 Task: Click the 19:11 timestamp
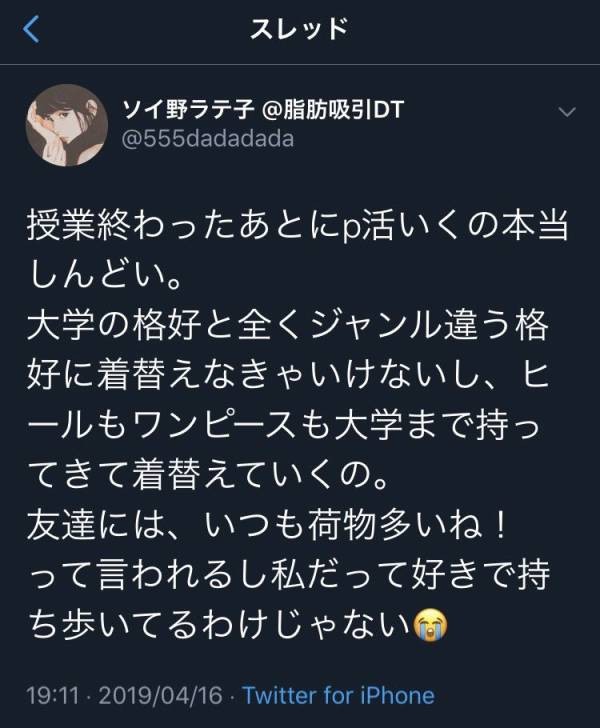pos(52,695)
